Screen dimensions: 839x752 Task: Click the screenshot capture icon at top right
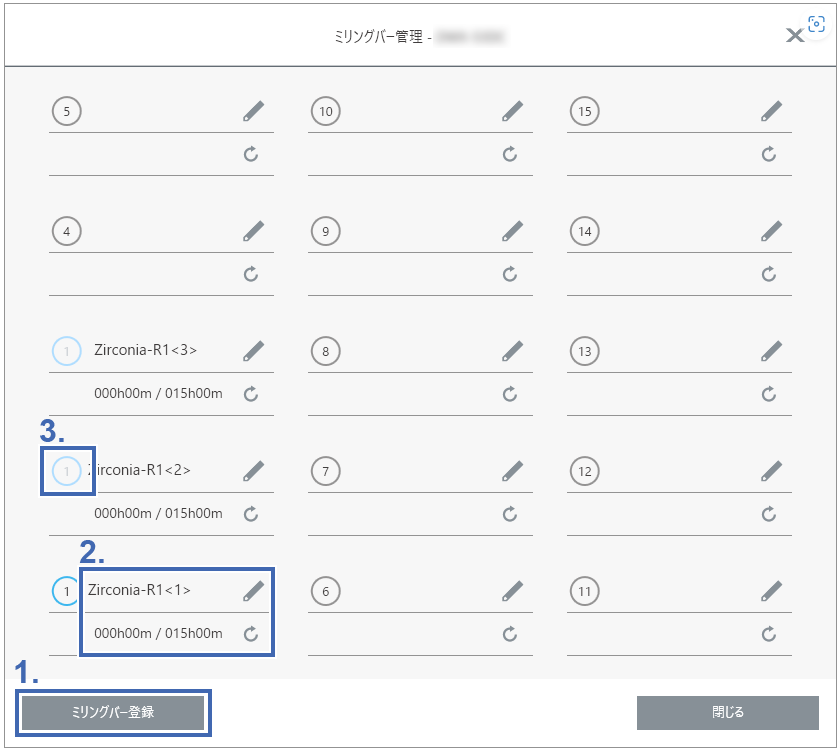coord(817,25)
